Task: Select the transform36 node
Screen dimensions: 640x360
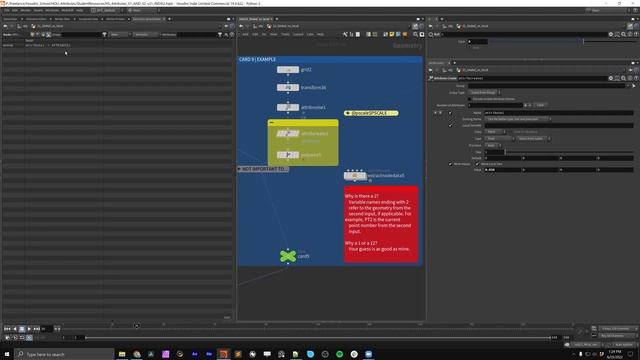Action: (x=288, y=87)
